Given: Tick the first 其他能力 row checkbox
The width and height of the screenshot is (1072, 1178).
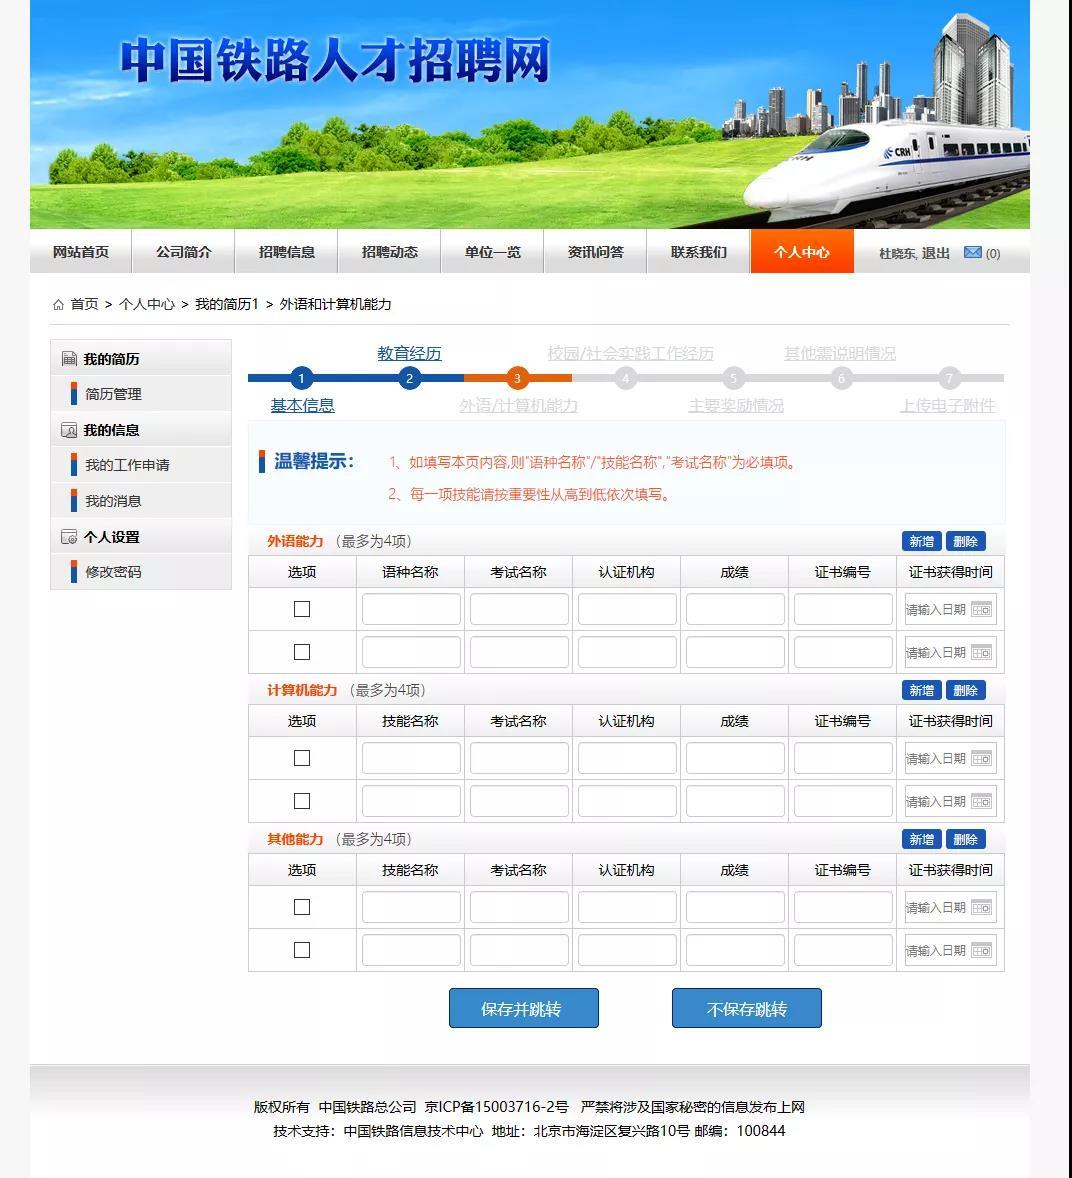Looking at the screenshot, I should coord(302,907).
